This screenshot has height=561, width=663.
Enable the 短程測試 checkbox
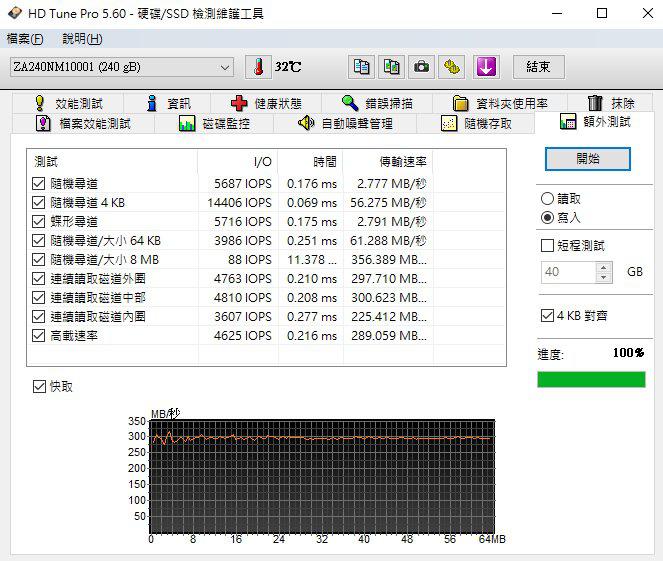coord(547,245)
